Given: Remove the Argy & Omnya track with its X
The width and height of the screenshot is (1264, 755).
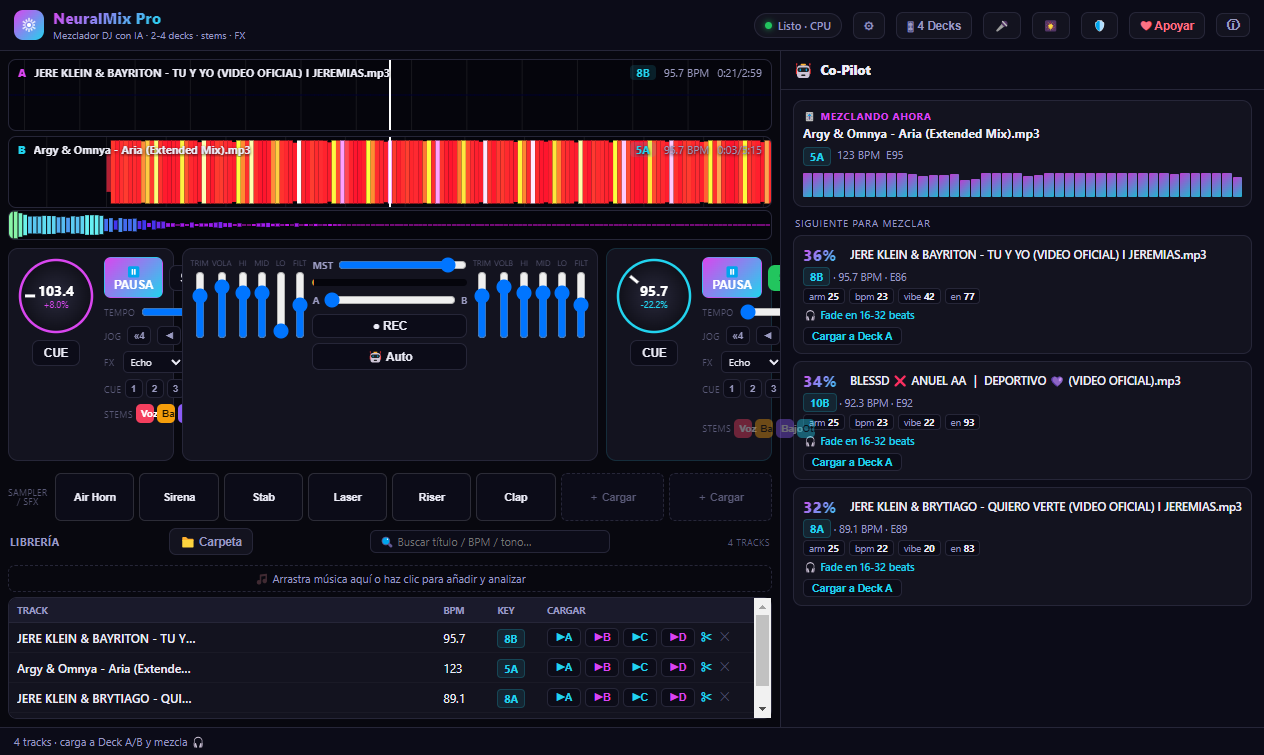Looking at the screenshot, I should (x=725, y=667).
